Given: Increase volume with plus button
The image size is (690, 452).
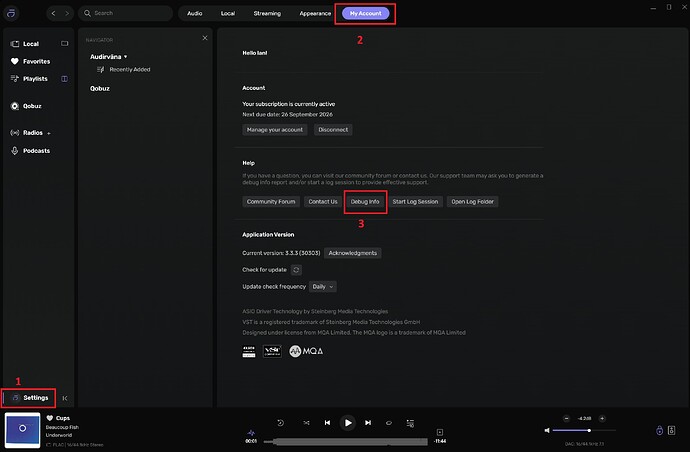Looking at the screenshot, I should coord(602,419).
